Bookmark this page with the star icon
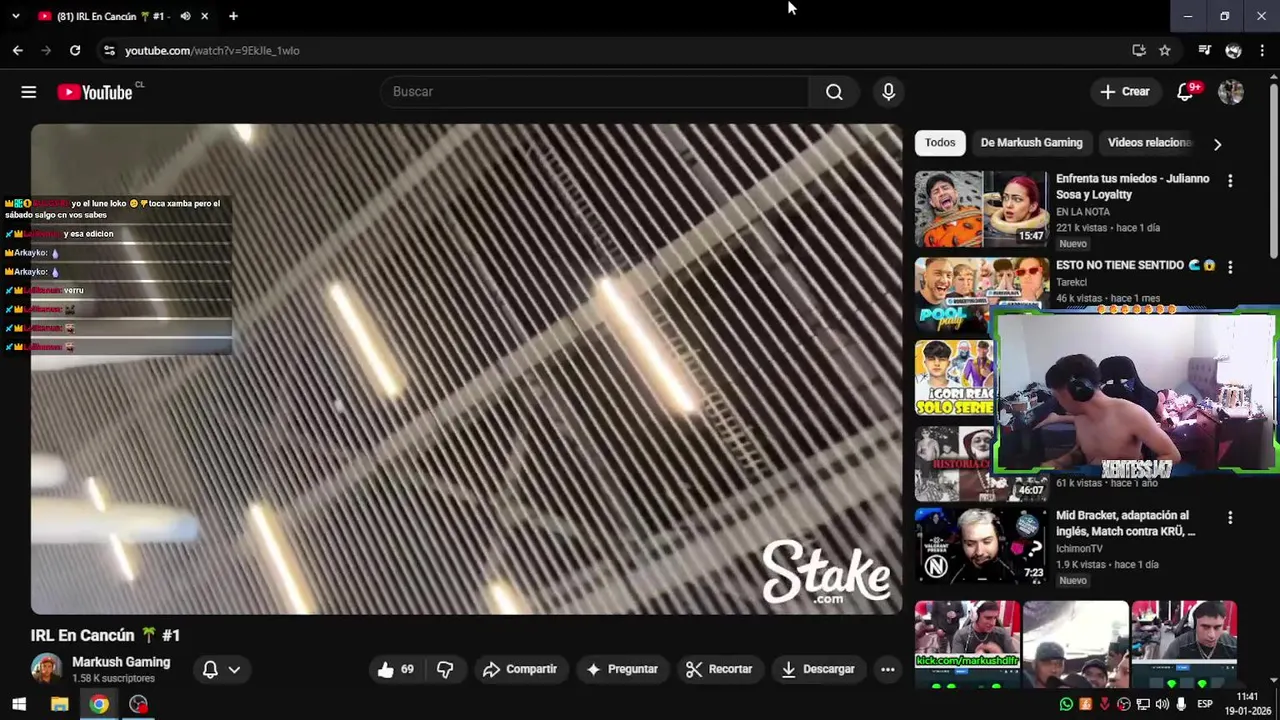1280x720 pixels. tap(1164, 50)
